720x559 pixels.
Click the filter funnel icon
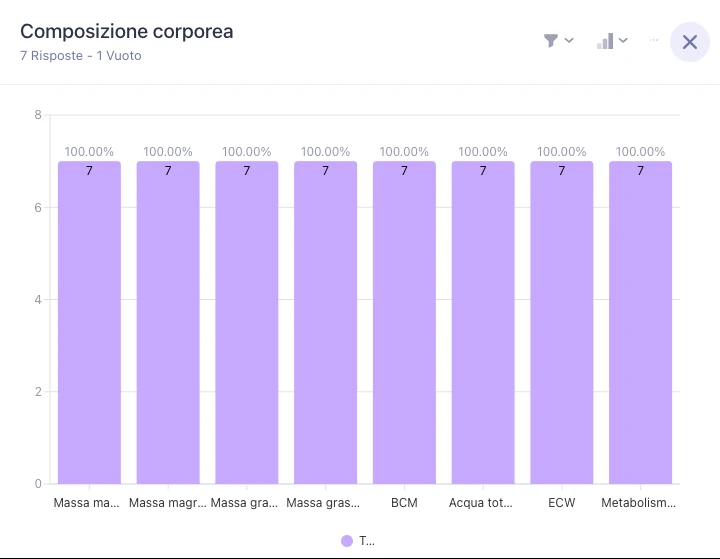click(x=551, y=41)
